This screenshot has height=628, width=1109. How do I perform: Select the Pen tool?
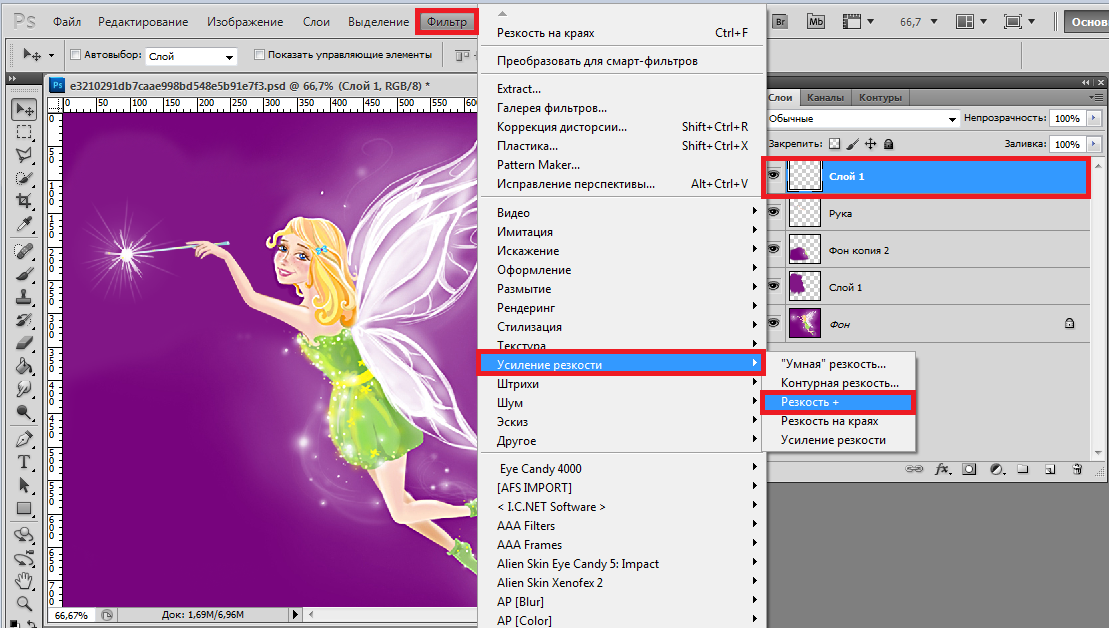click(x=24, y=438)
